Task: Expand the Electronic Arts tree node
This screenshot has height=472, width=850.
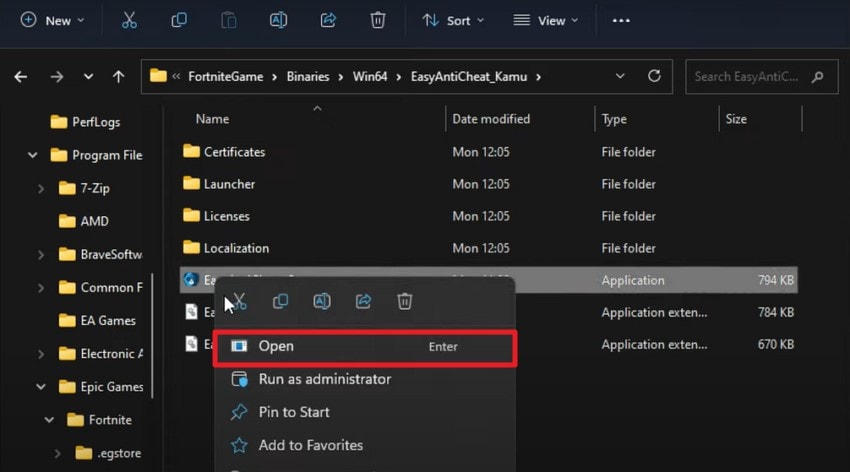Action: [x=41, y=354]
